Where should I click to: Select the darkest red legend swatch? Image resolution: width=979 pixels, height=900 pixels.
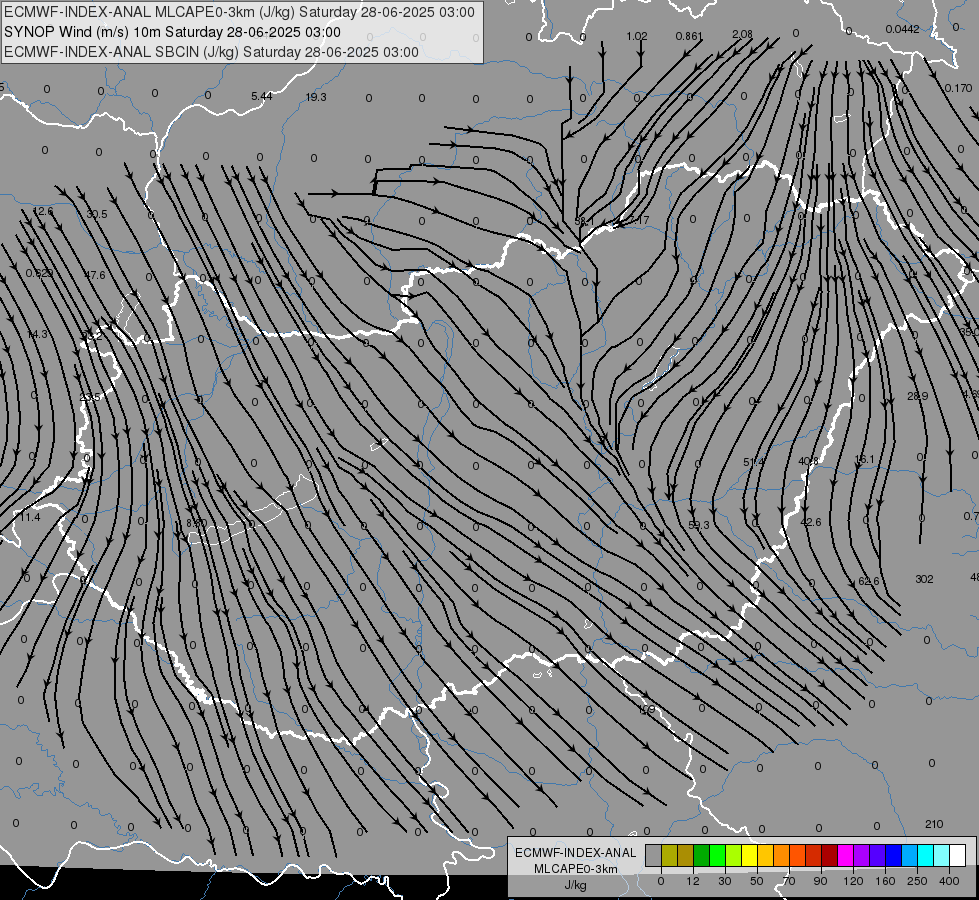coord(830,856)
